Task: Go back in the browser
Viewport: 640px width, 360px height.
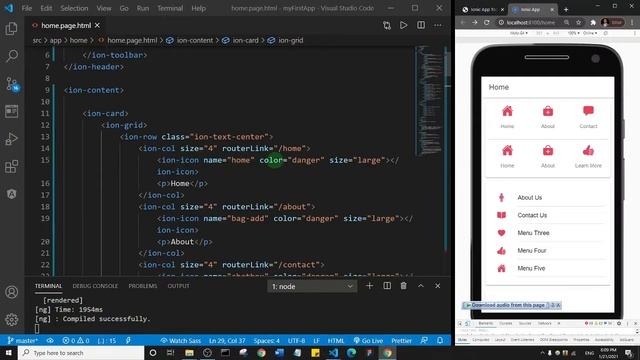Action: point(463,22)
